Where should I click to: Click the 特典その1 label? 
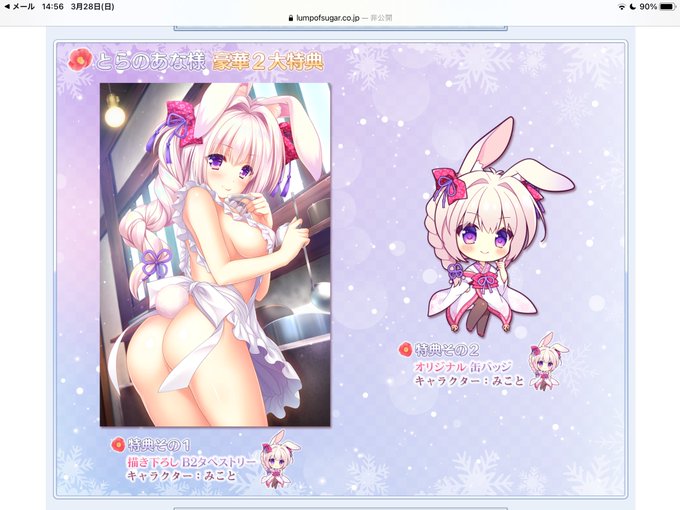click(x=159, y=445)
